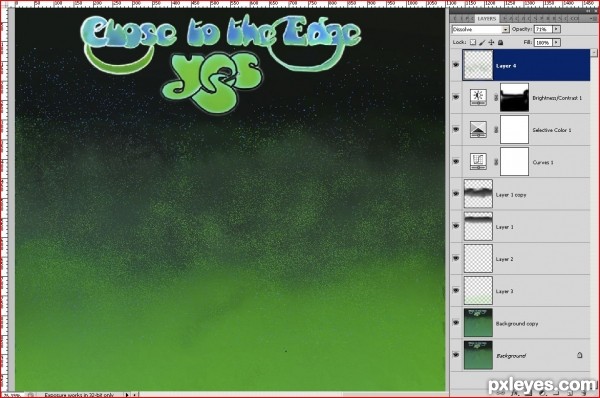This screenshot has height=398, width=600.
Task: Hide the Selective Color 1 layer
Action: click(456, 129)
